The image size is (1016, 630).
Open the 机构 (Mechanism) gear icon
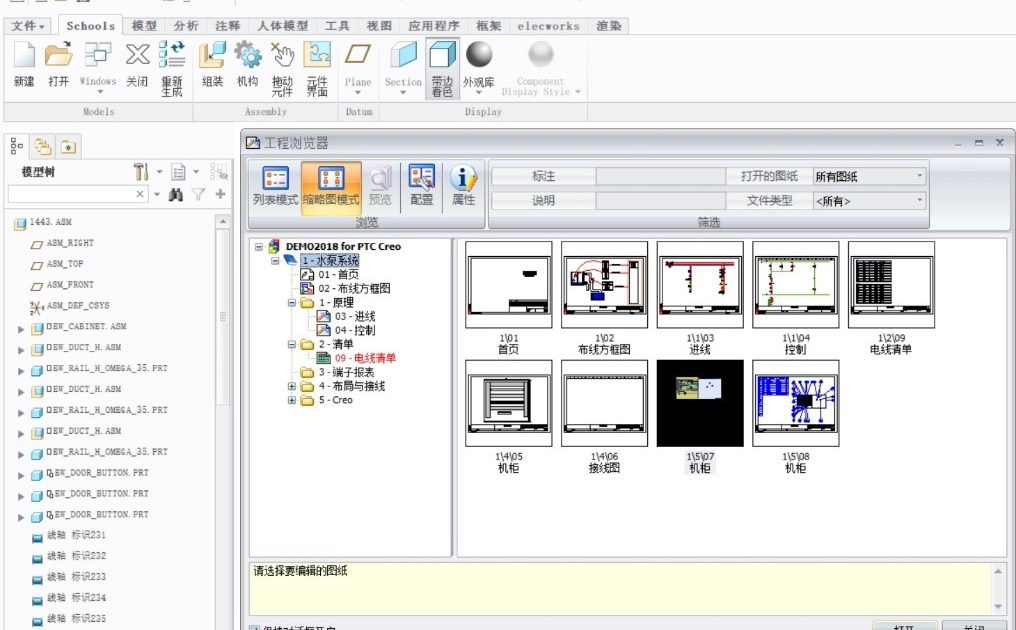click(248, 54)
